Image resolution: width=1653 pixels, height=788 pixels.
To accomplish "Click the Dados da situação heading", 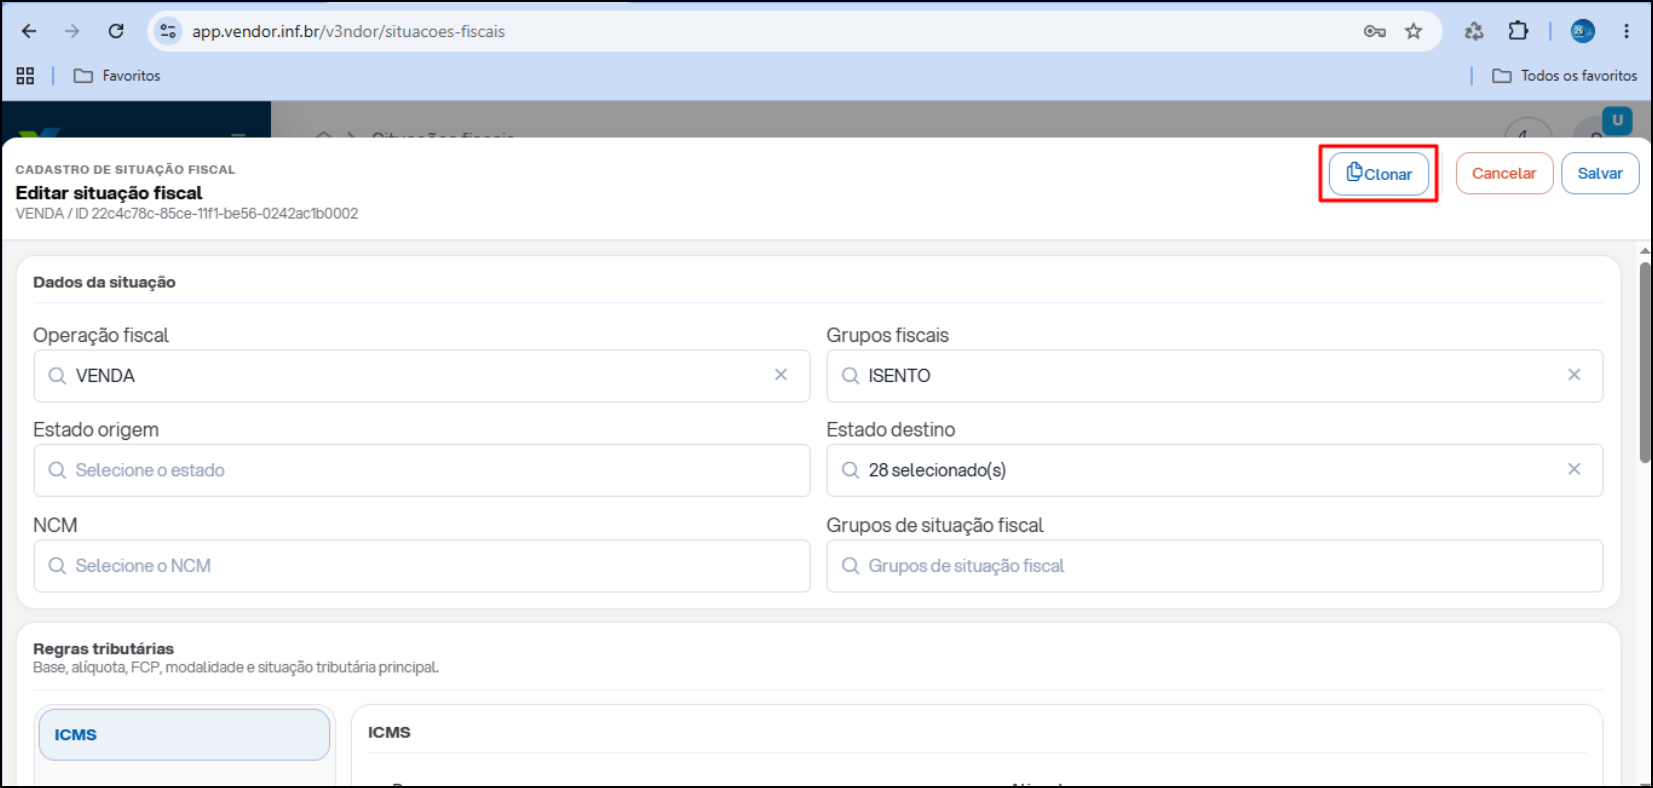I will [x=104, y=282].
